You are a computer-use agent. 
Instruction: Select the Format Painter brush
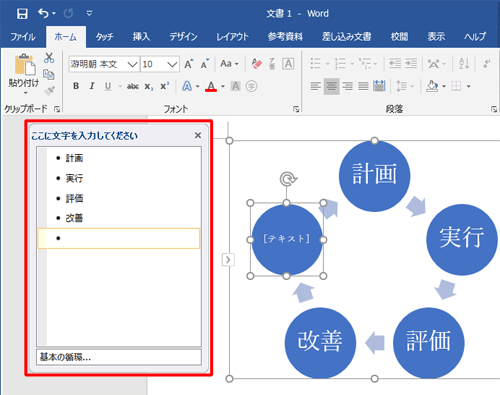coord(49,90)
